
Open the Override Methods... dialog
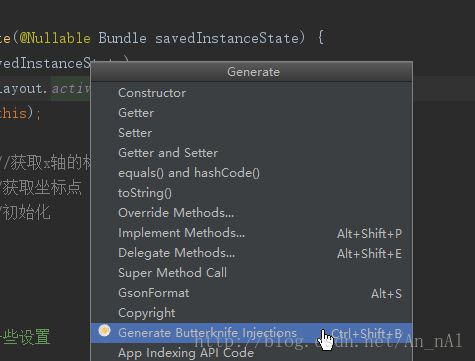[252, 213]
